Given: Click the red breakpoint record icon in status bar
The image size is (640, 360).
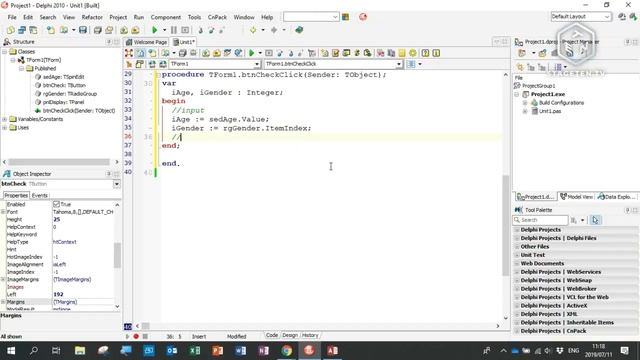Looking at the screenshot, I should 136,336.
